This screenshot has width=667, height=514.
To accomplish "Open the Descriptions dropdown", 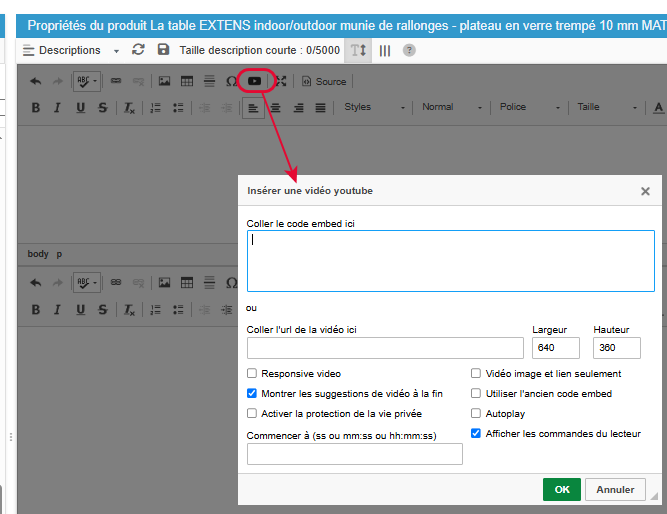I will (70, 50).
